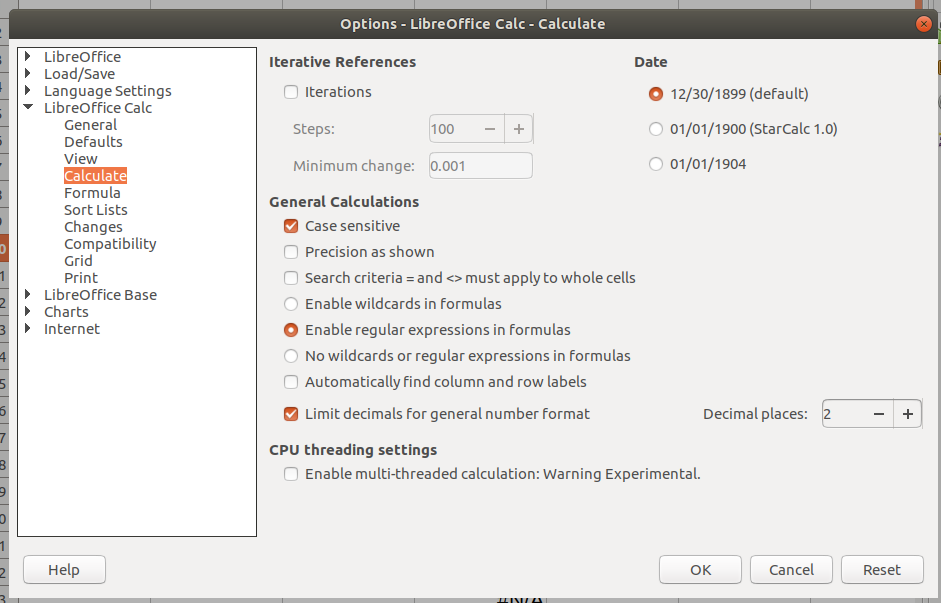Open the Compatibility options page
Screen dimensions: 941x603
[x=110, y=244]
